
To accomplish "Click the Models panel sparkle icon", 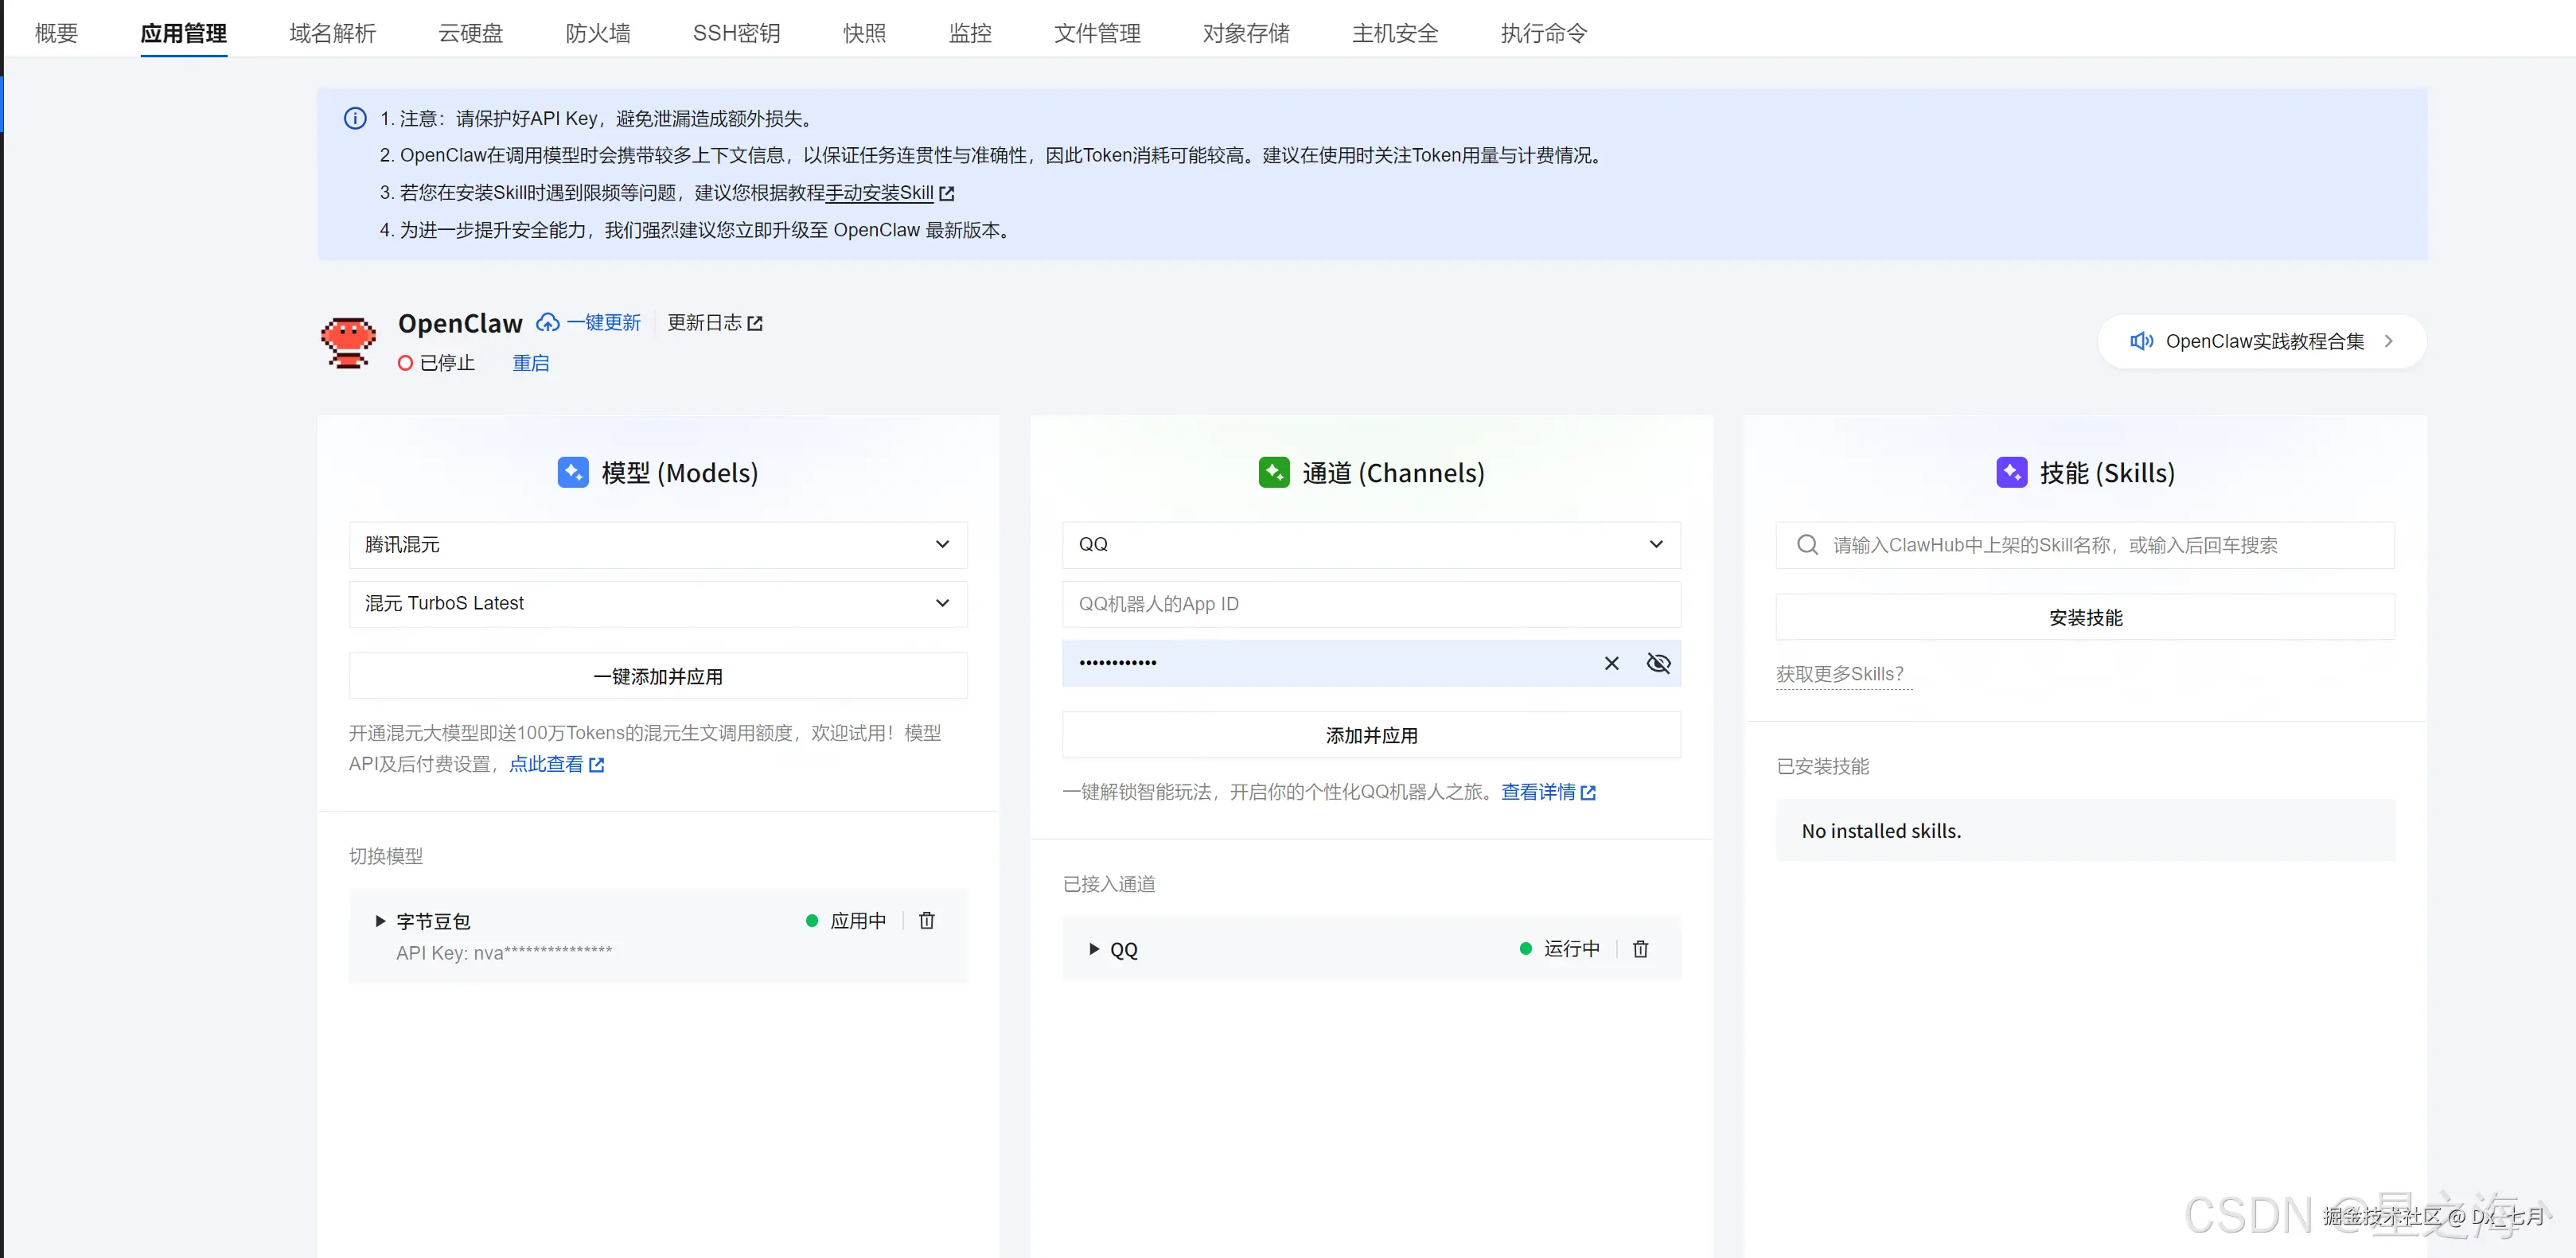I will pos(573,472).
